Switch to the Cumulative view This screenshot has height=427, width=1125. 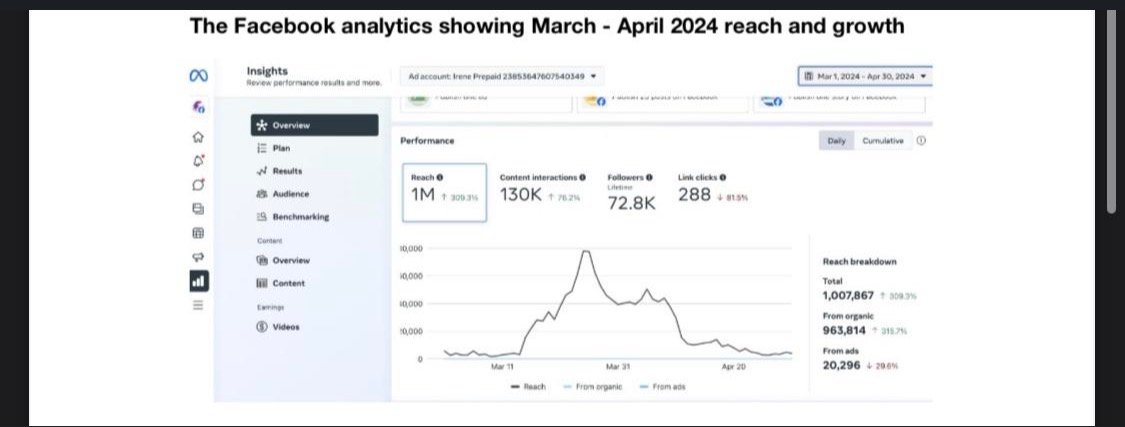click(x=882, y=141)
